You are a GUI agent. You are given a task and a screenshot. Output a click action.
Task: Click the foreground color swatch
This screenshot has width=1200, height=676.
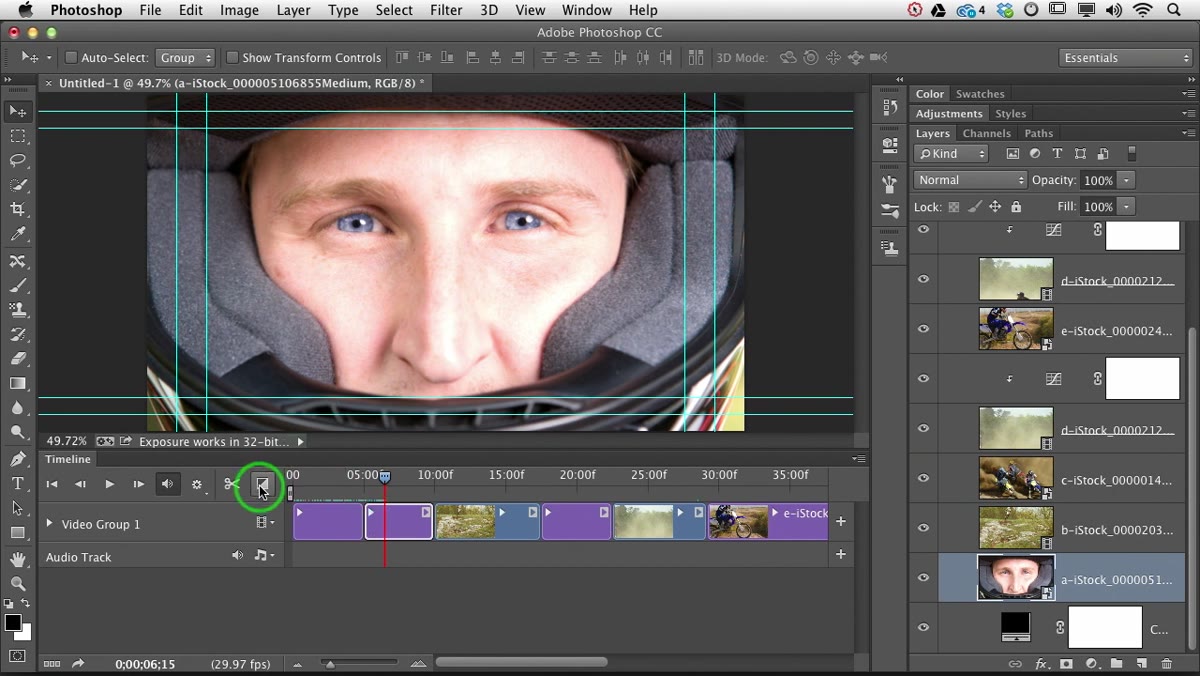pyautogui.click(x=13, y=623)
